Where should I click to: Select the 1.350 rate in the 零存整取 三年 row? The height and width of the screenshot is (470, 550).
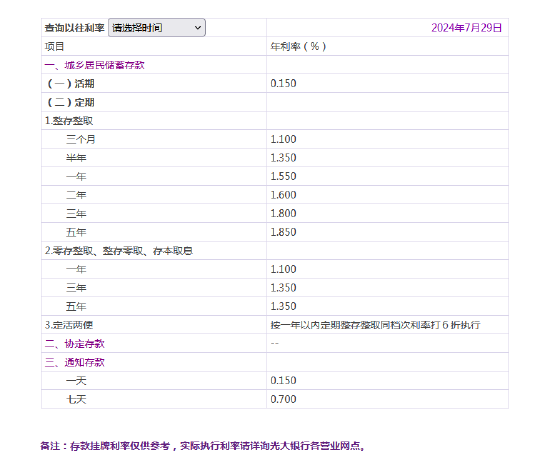283,288
